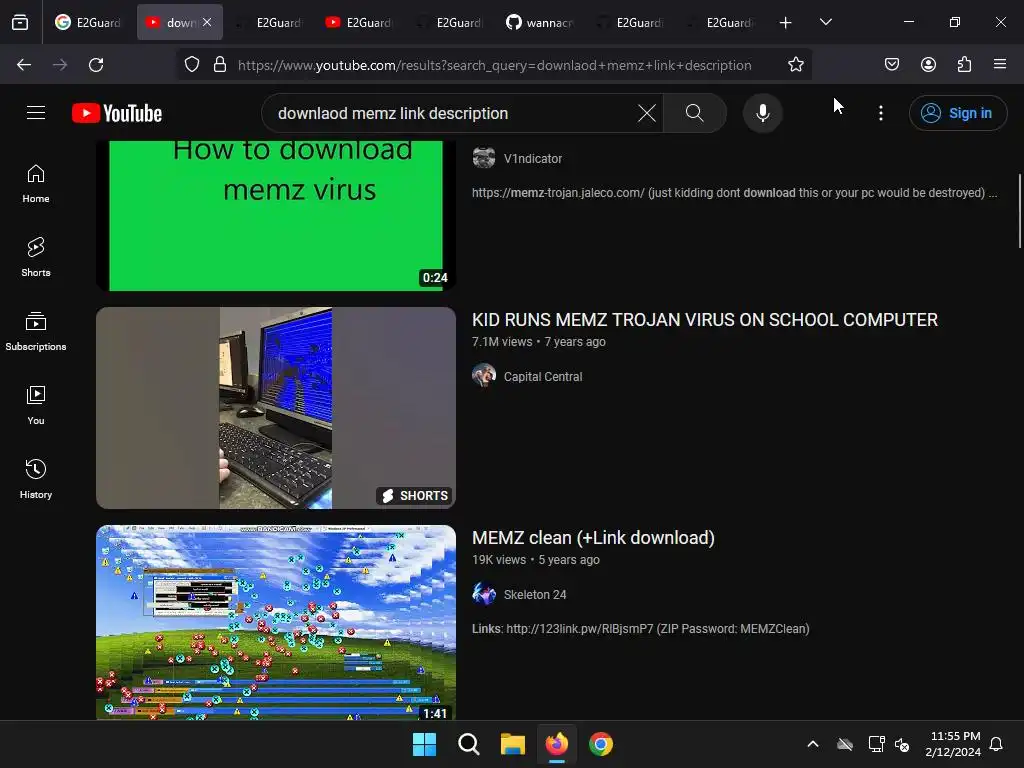Open the taskbar clock showing 11:55 PM
Image resolution: width=1024 pixels, height=768 pixels.
click(x=953, y=744)
